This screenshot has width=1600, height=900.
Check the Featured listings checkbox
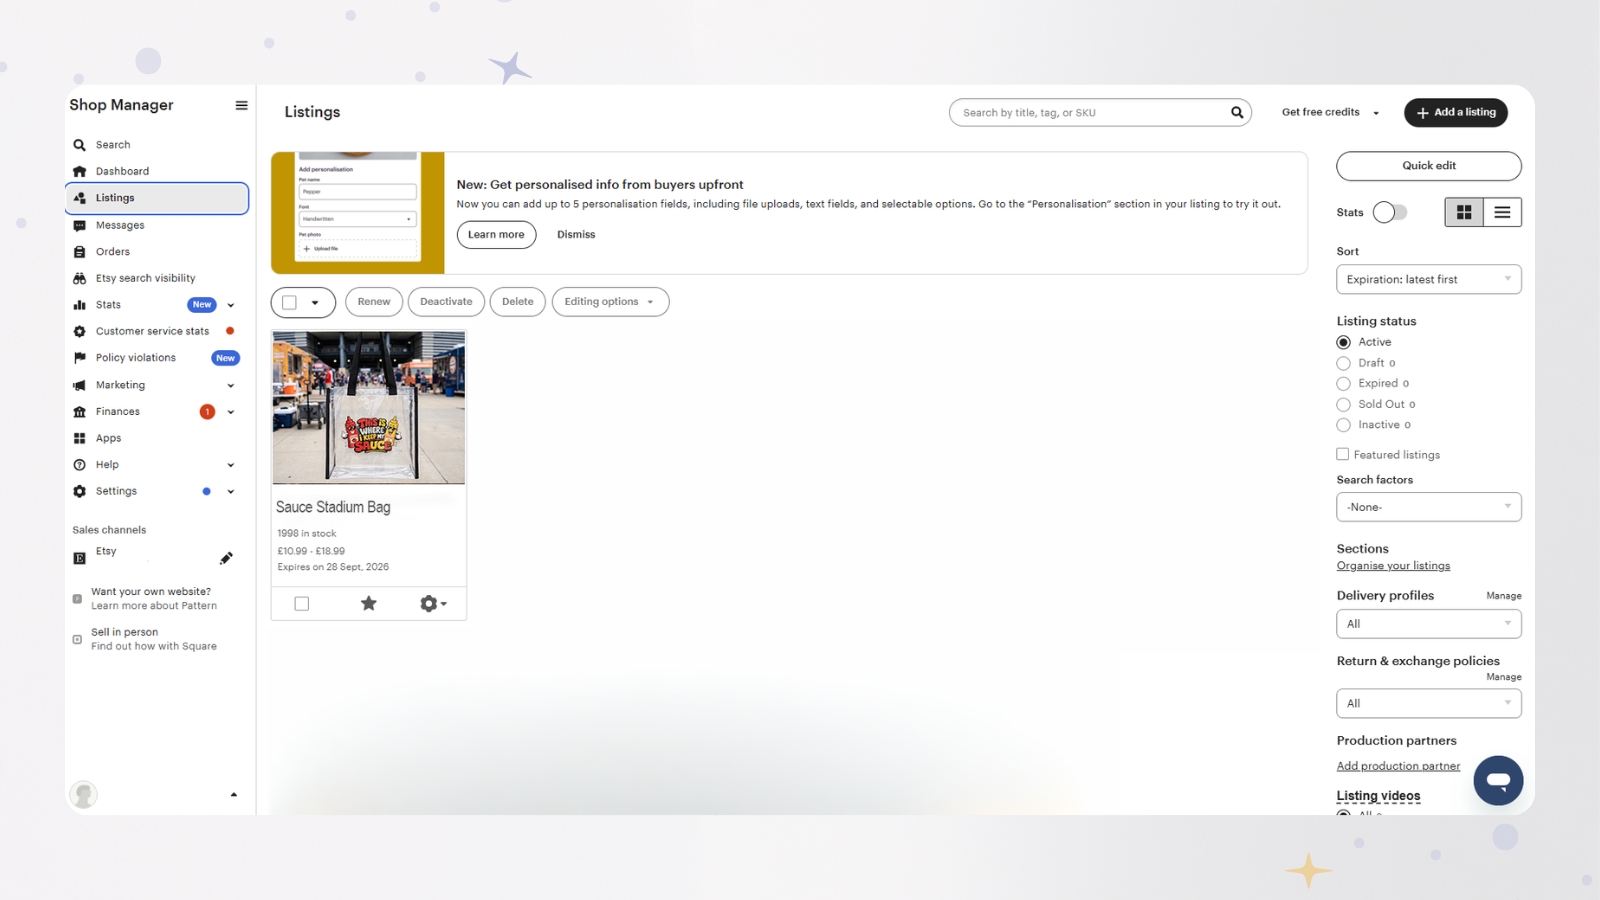tap(1343, 454)
